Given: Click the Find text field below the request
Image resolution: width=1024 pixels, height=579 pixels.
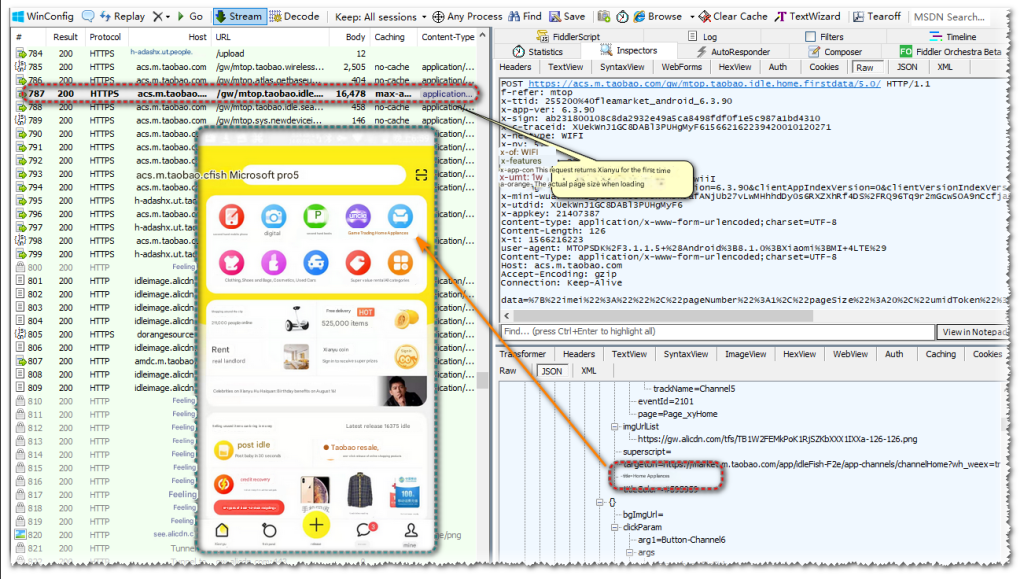Looking at the screenshot, I should (x=717, y=332).
